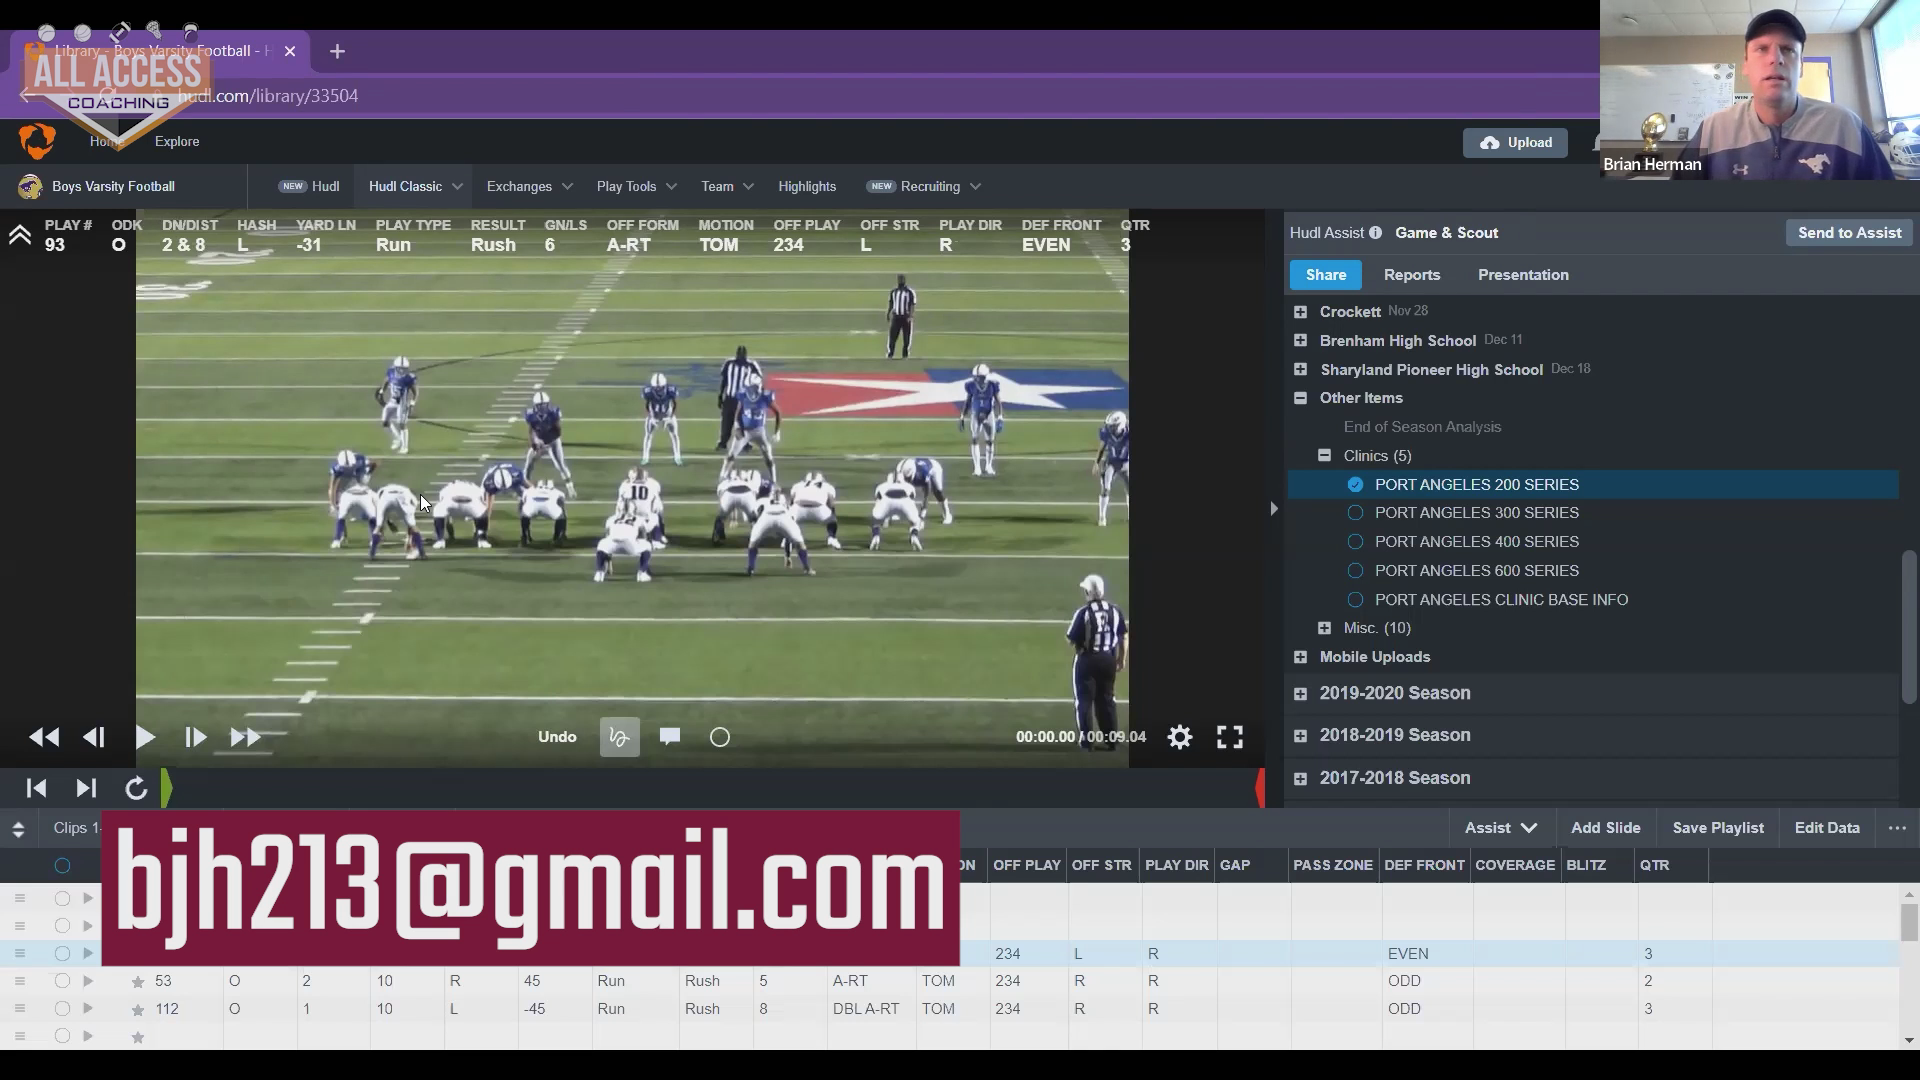Open the Hudl Classic dropdown menu

point(415,187)
